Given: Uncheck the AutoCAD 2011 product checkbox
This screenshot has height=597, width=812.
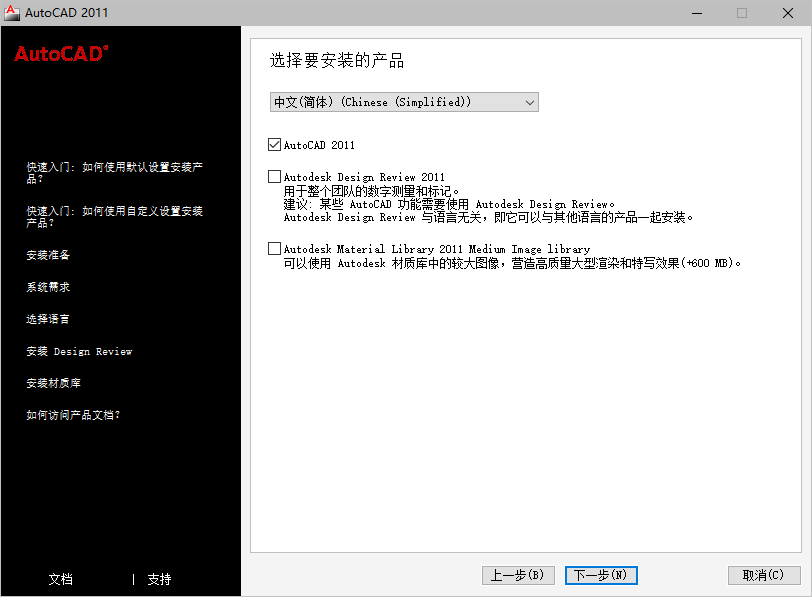Looking at the screenshot, I should (x=274, y=144).
